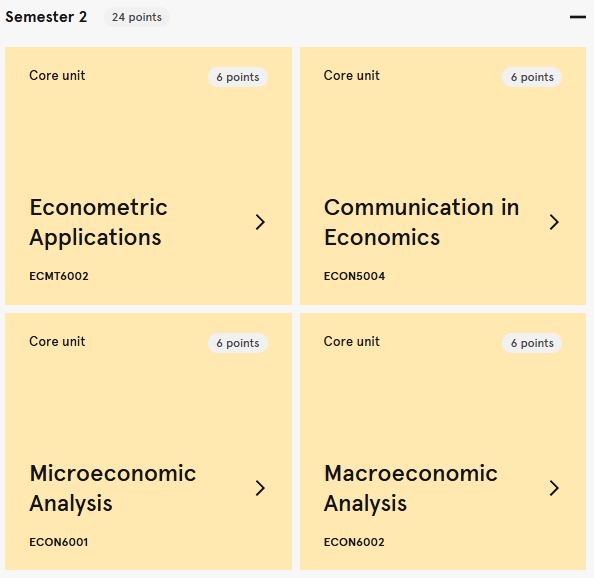Click 6 points badge on Econometric Applications card

(x=238, y=77)
